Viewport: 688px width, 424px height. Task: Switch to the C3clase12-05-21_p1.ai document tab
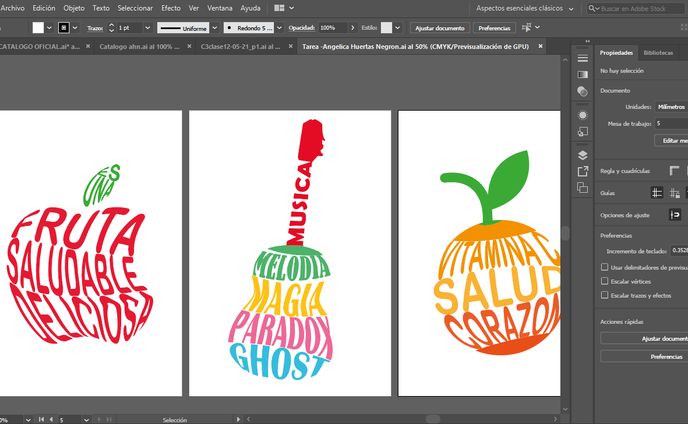240,46
